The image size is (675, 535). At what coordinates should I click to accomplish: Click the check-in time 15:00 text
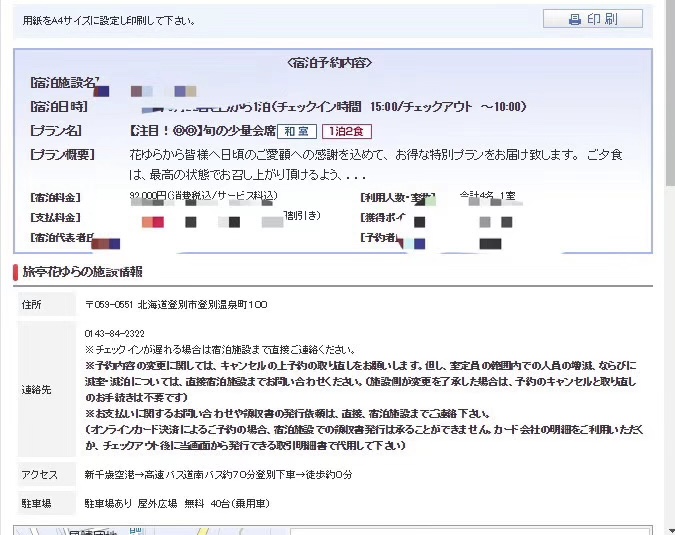[383, 107]
